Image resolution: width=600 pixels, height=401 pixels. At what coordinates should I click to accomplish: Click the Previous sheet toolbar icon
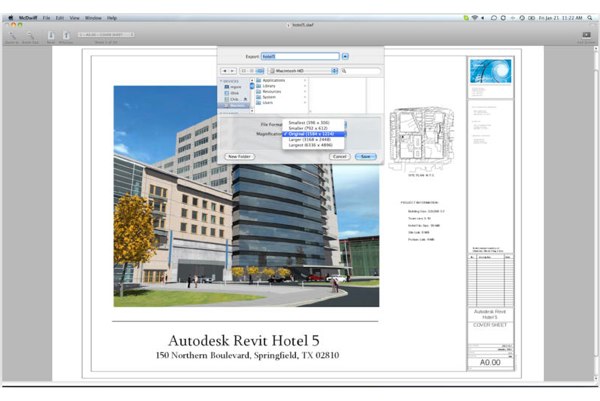click(x=66, y=36)
